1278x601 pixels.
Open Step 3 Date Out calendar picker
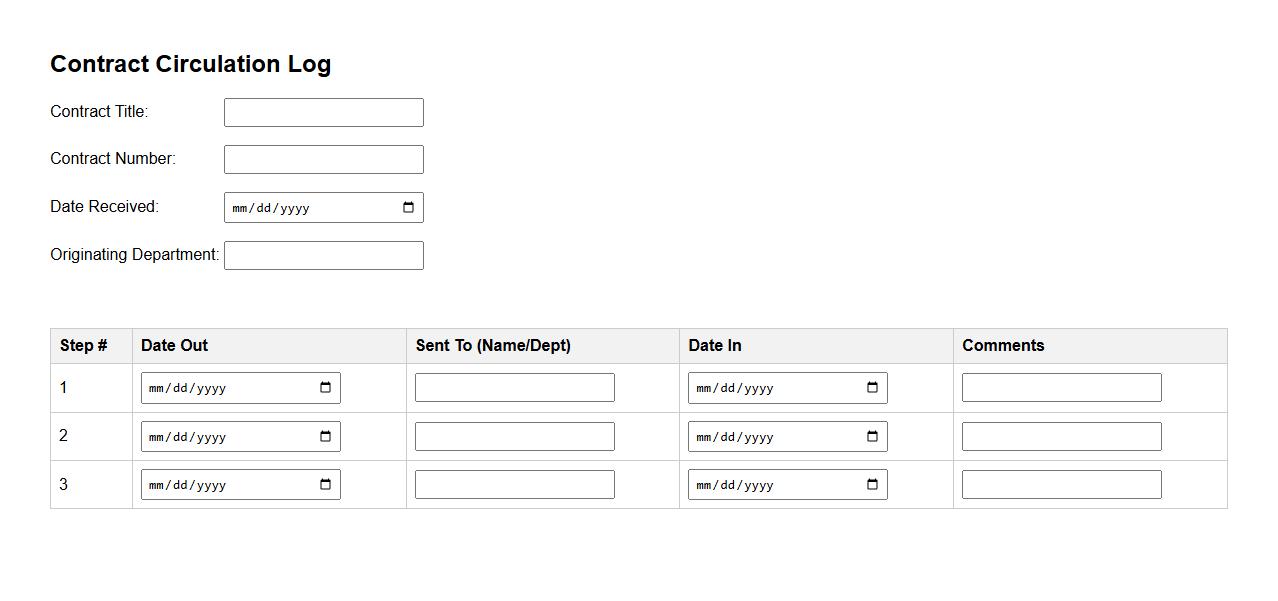[x=325, y=485]
